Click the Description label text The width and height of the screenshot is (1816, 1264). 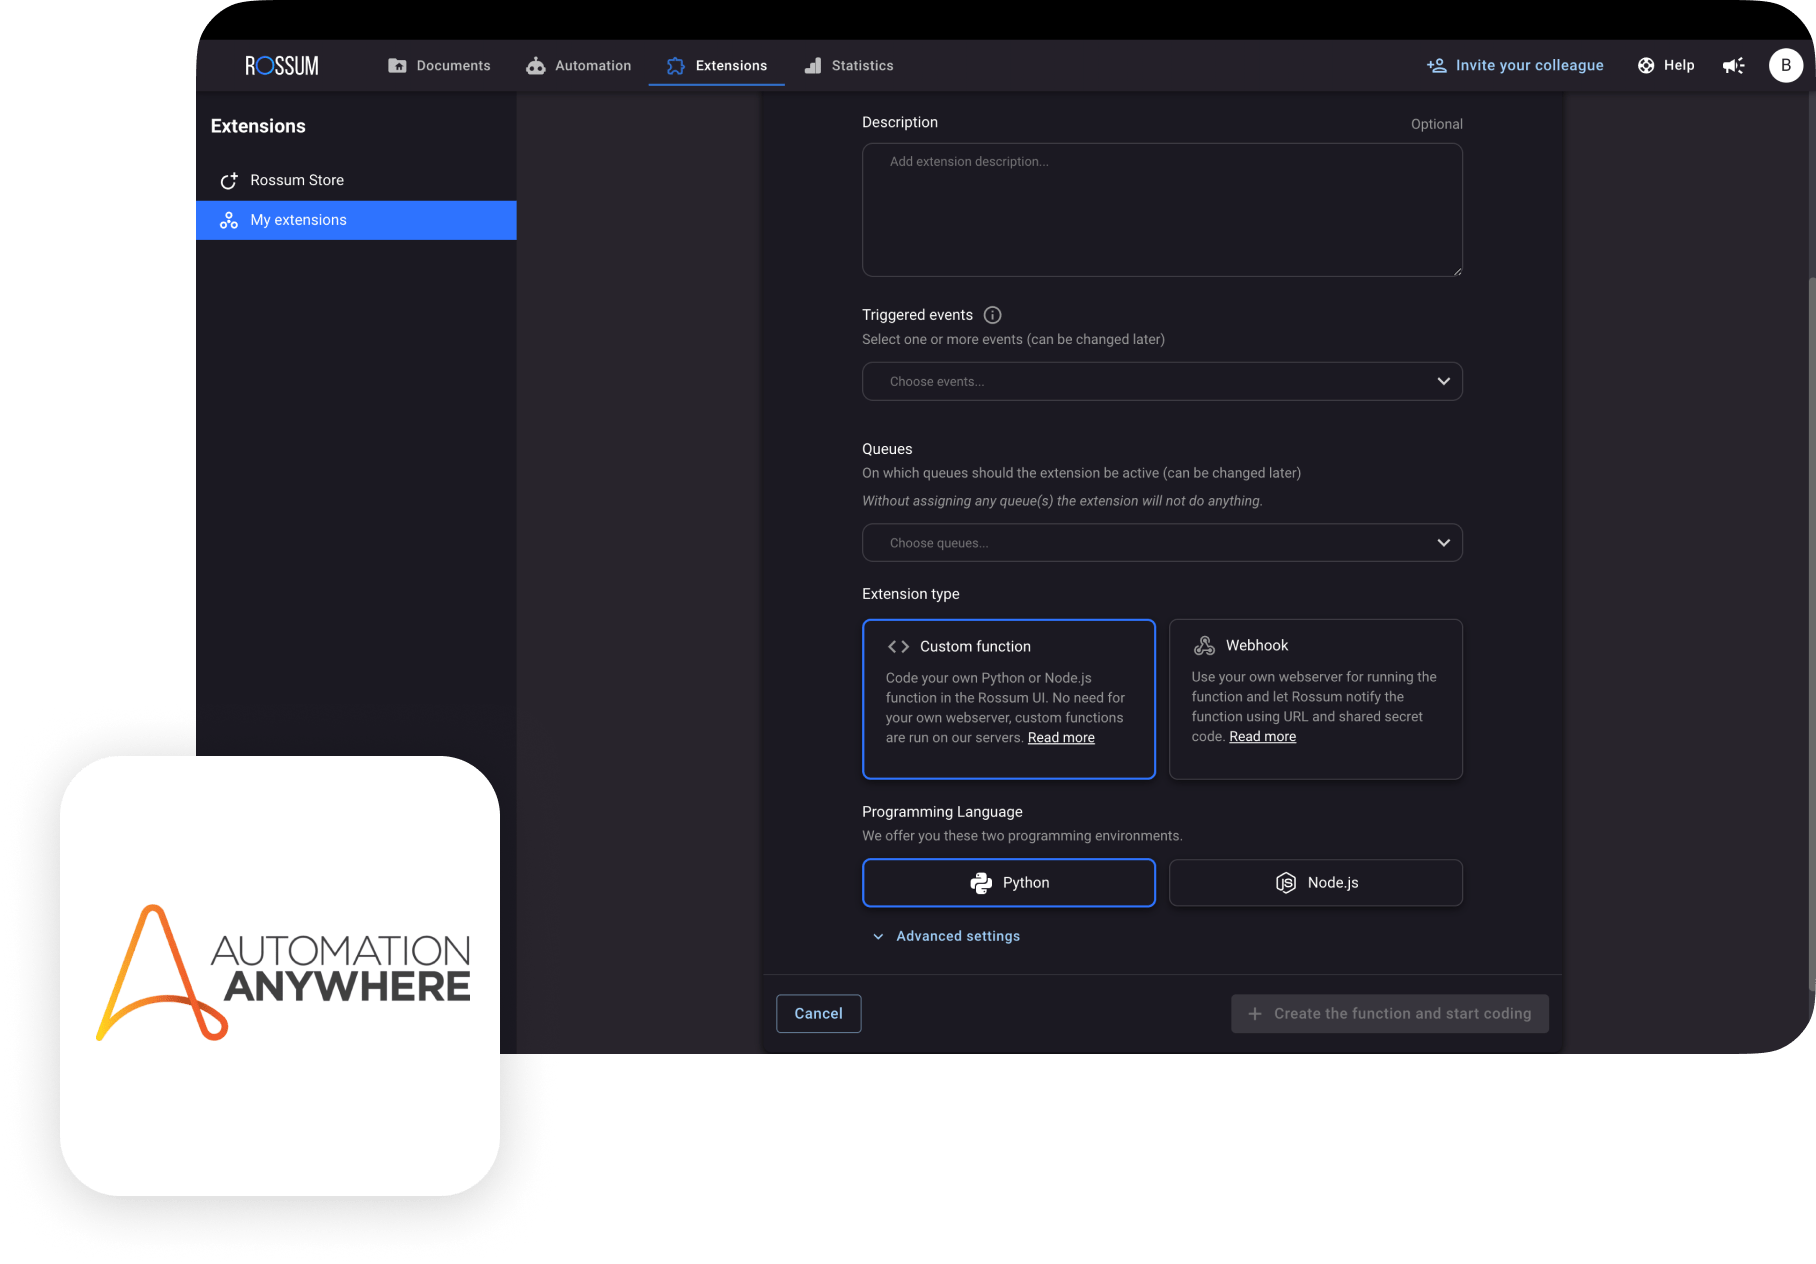pyautogui.click(x=900, y=122)
